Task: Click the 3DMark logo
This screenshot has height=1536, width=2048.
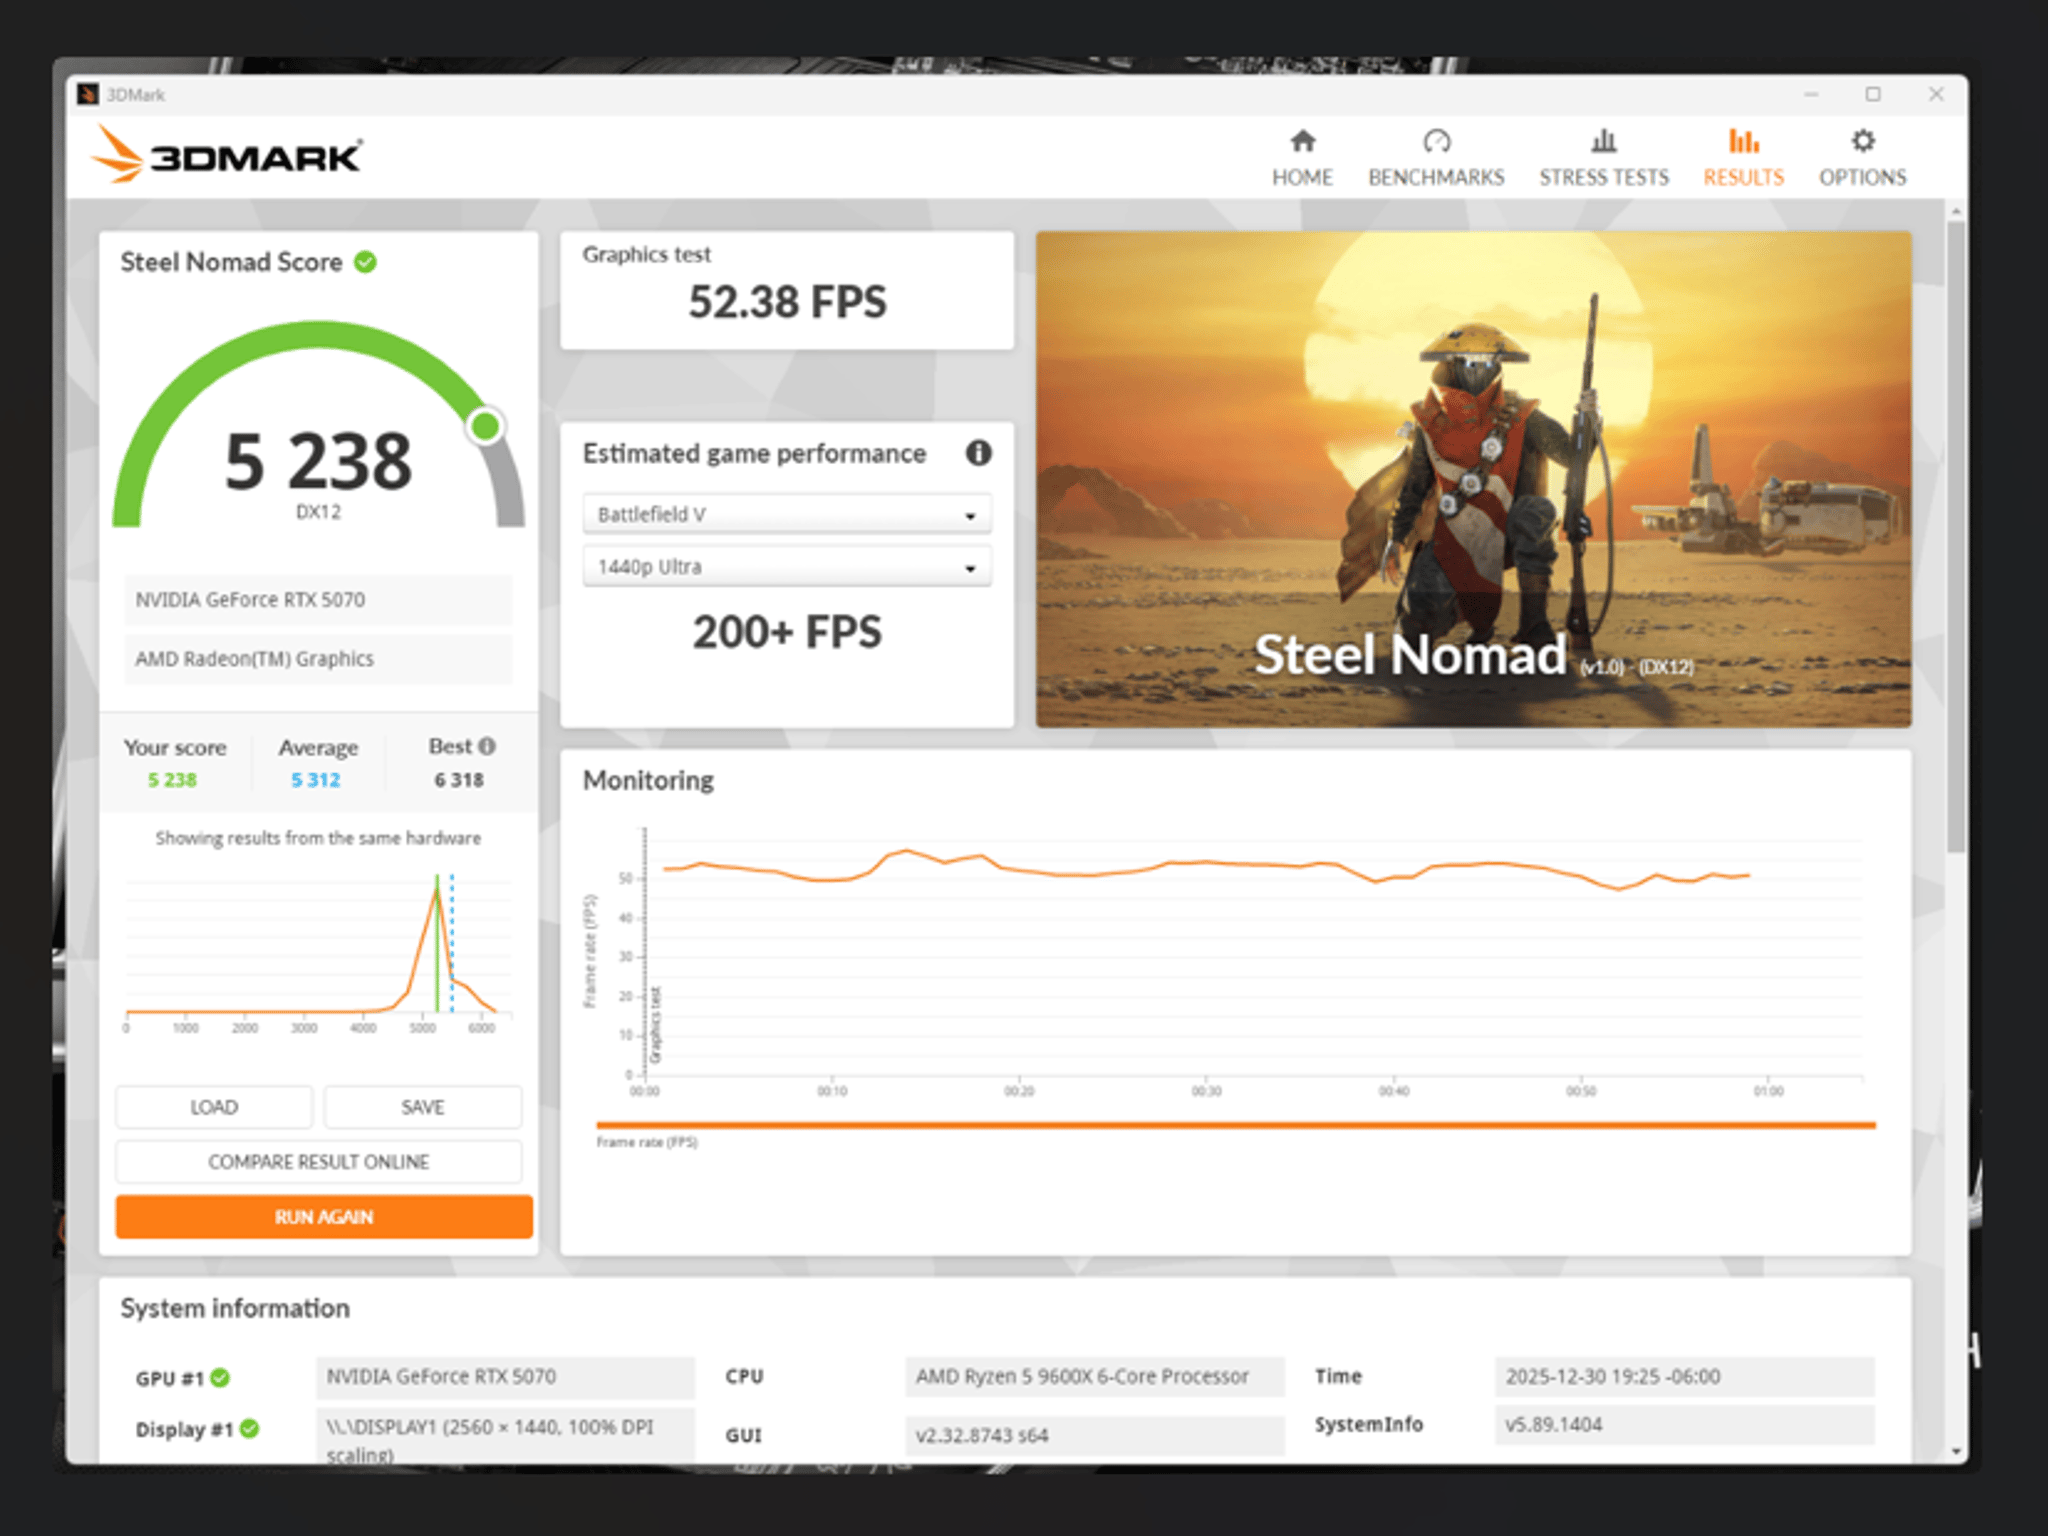Action: pyautogui.click(x=228, y=155)
